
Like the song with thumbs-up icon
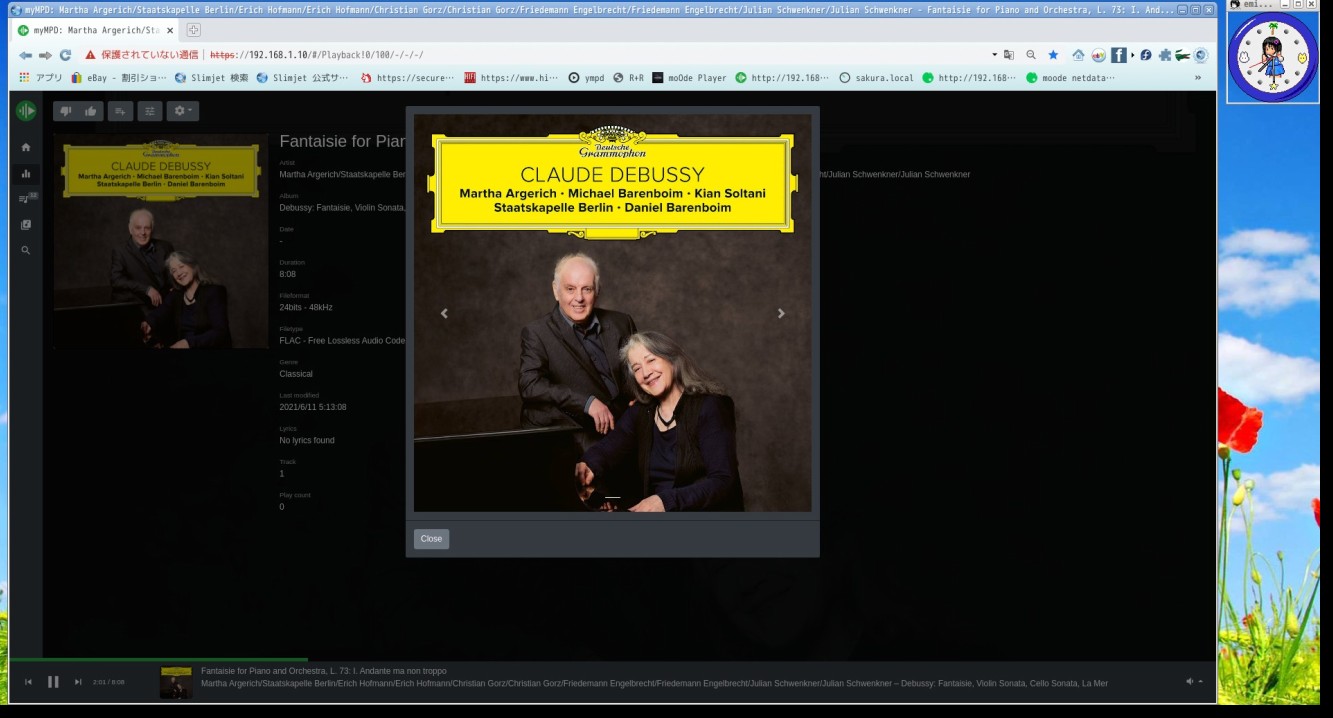(90, 110)
